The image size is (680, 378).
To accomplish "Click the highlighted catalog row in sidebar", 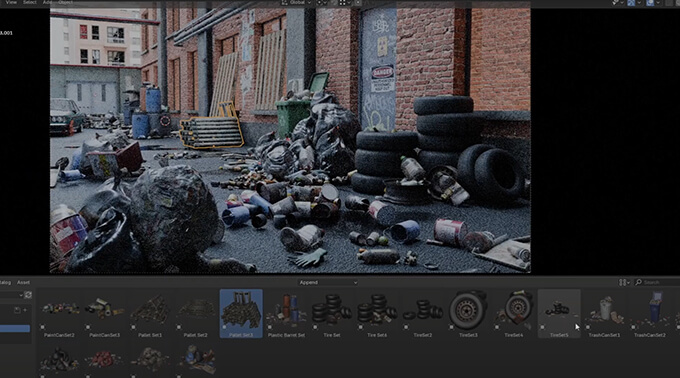I will [x=15, y=329].
